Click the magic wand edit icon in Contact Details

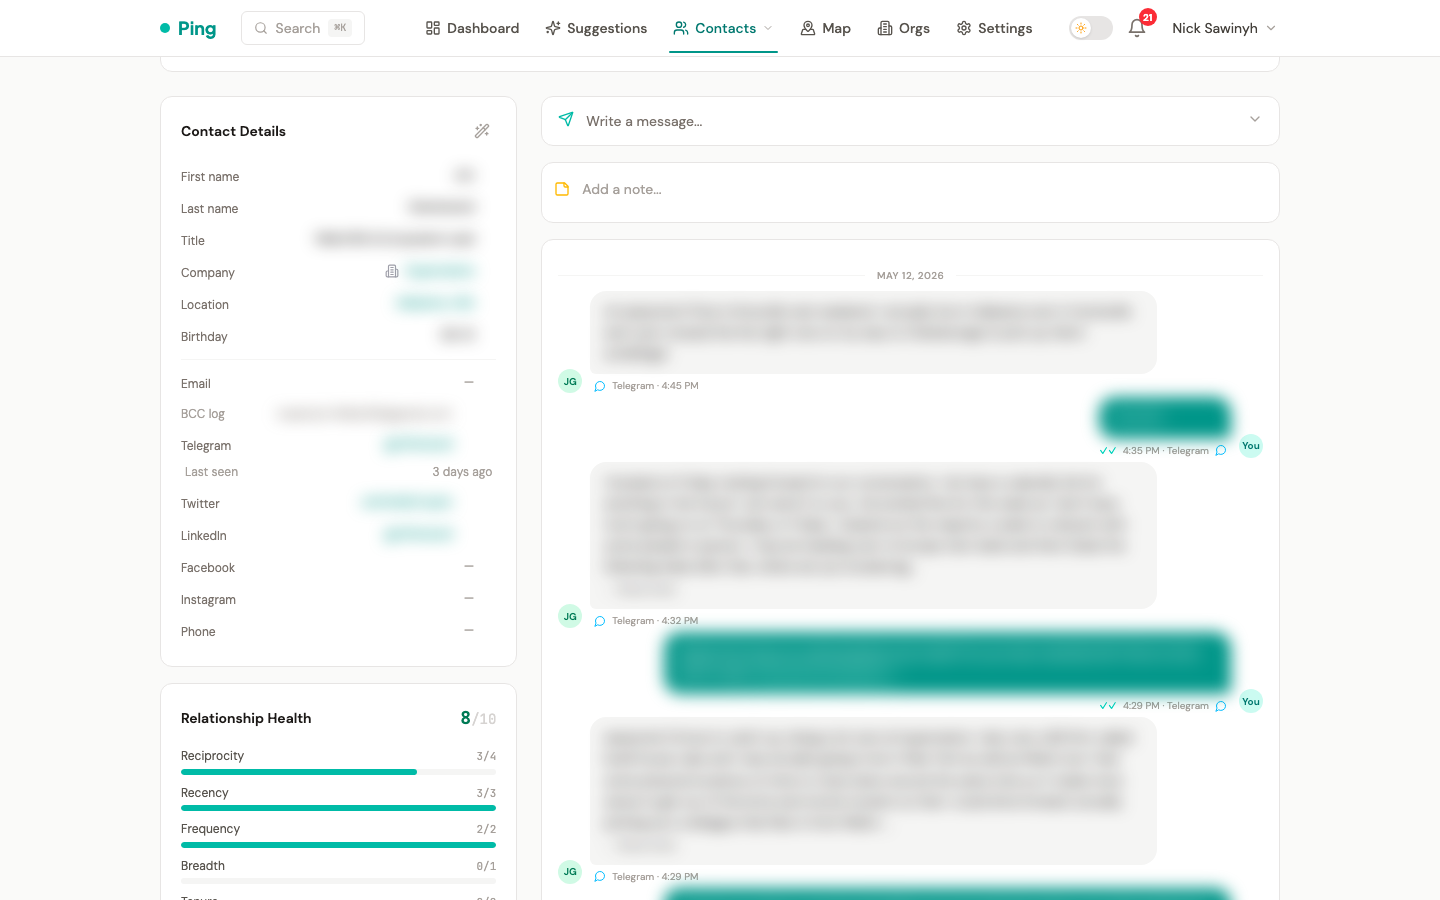coord(482,131)
